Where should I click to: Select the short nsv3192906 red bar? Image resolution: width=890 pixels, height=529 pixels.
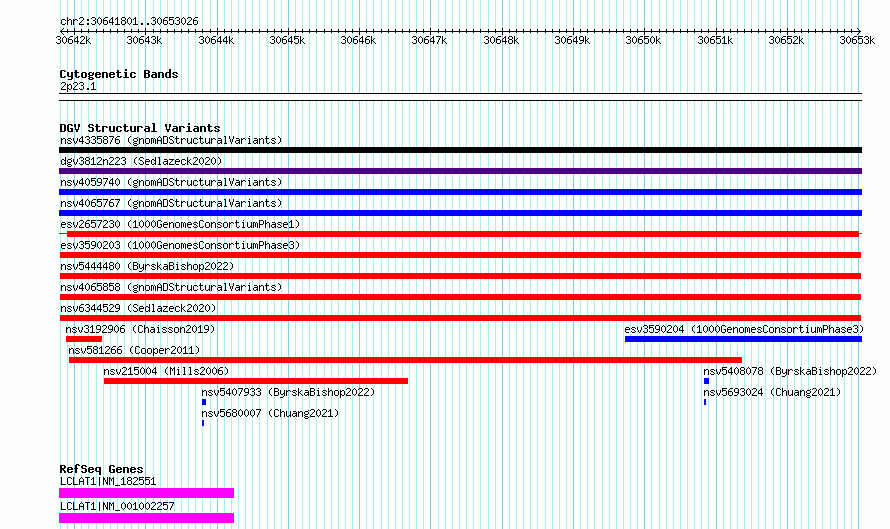84,339
